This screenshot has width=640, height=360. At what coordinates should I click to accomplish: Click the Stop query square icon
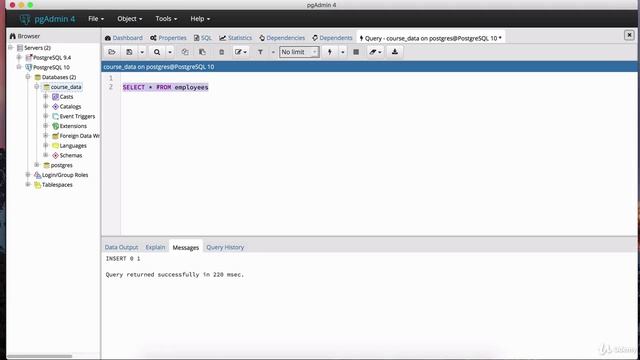coord(356,52)
